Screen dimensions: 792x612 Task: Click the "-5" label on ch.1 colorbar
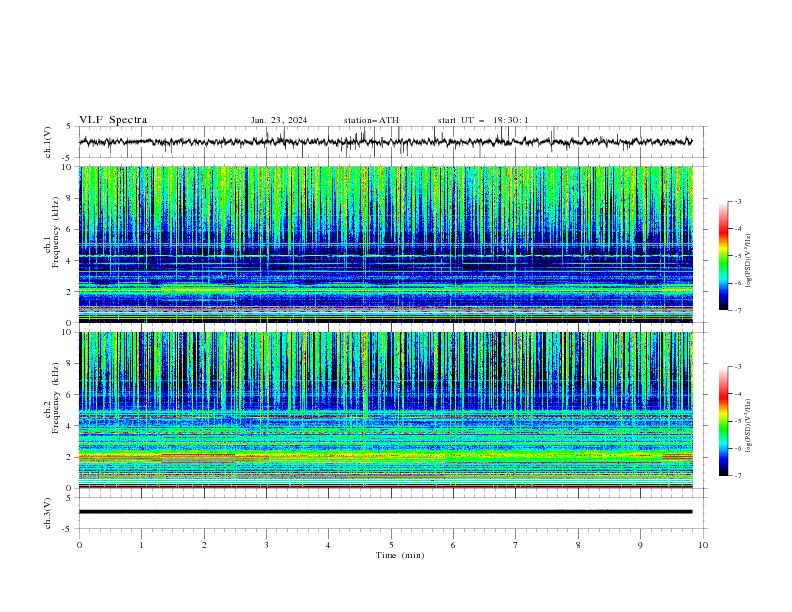(x=737, y=256)
